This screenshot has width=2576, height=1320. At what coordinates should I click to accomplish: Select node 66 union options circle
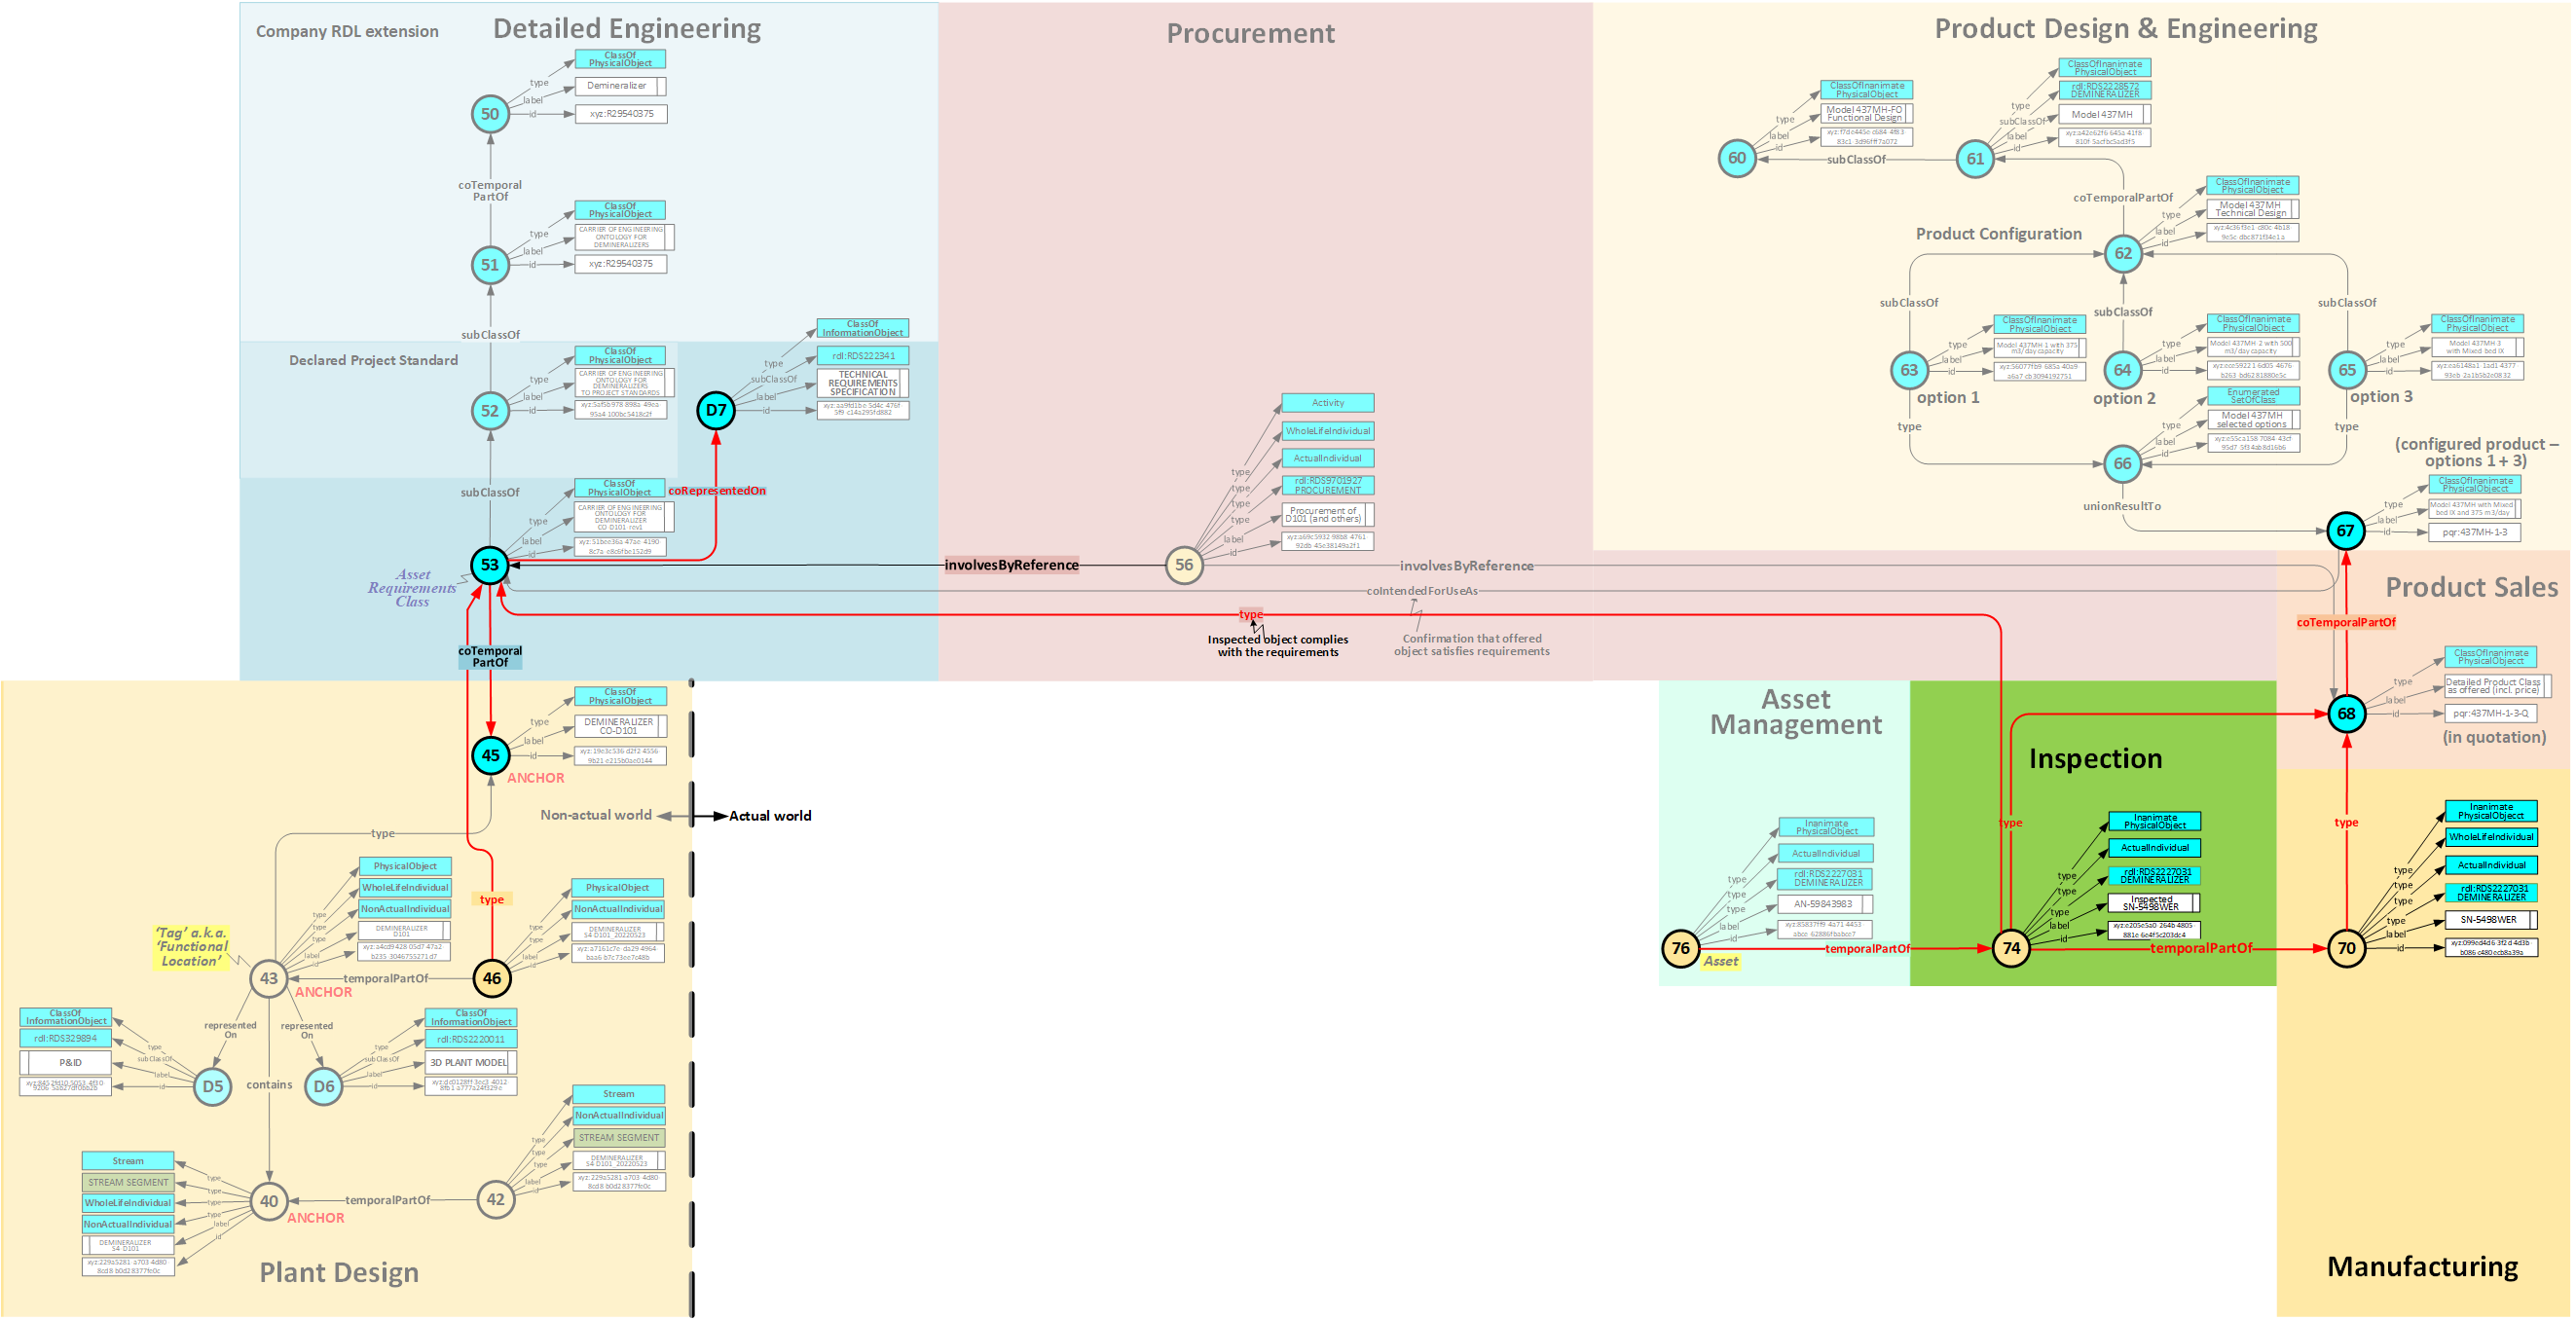point(2123,464)
